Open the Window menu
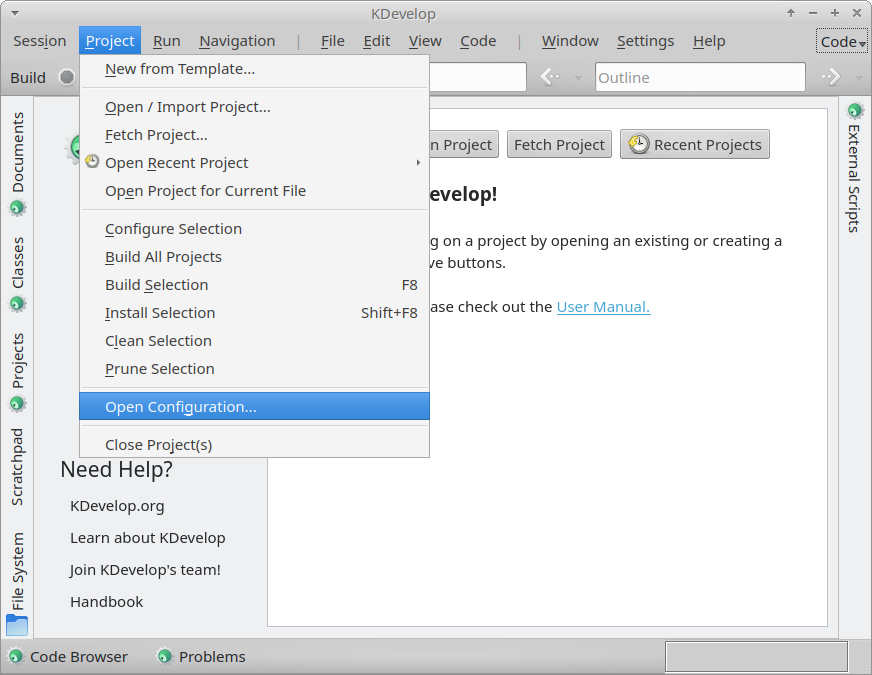The image size is (872, 675). tap(570, 41)
